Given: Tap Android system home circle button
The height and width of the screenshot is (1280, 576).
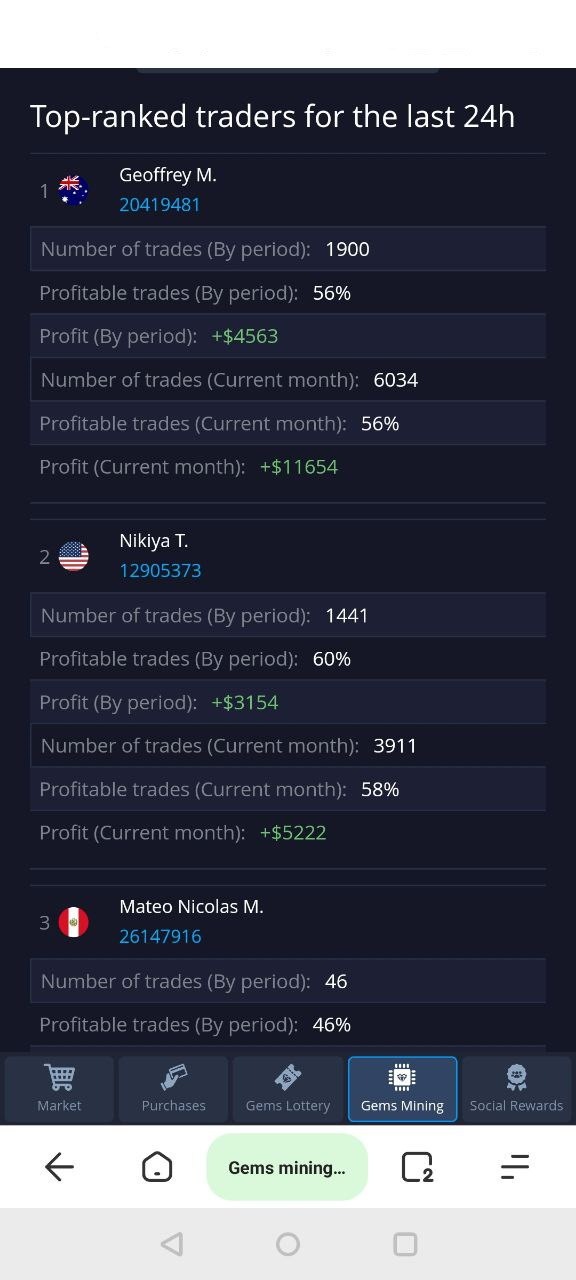Looking at the screenshot, I should (x=288, y=1244).
